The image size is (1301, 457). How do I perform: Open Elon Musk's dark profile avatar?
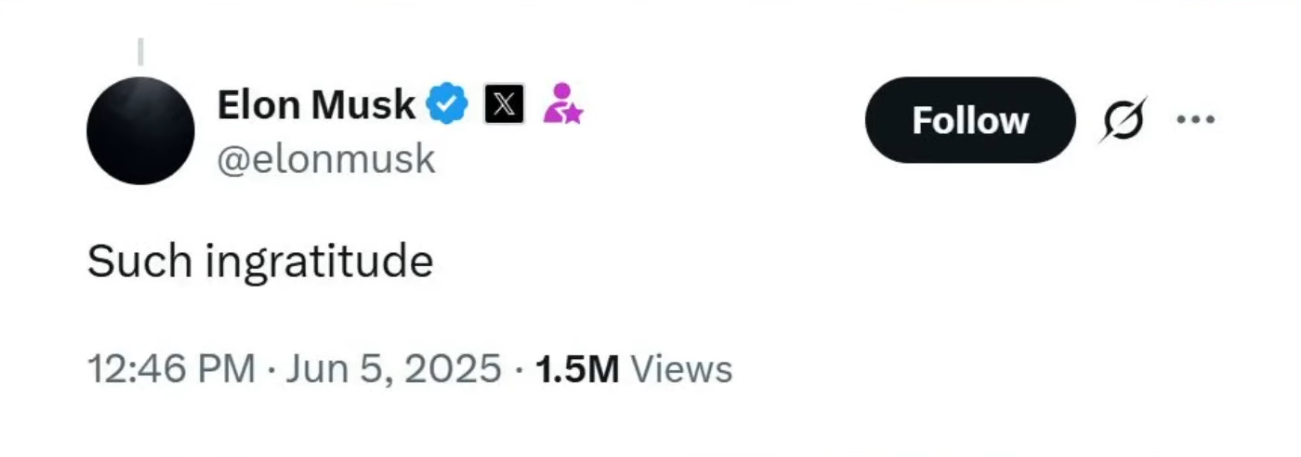point(140,131)
